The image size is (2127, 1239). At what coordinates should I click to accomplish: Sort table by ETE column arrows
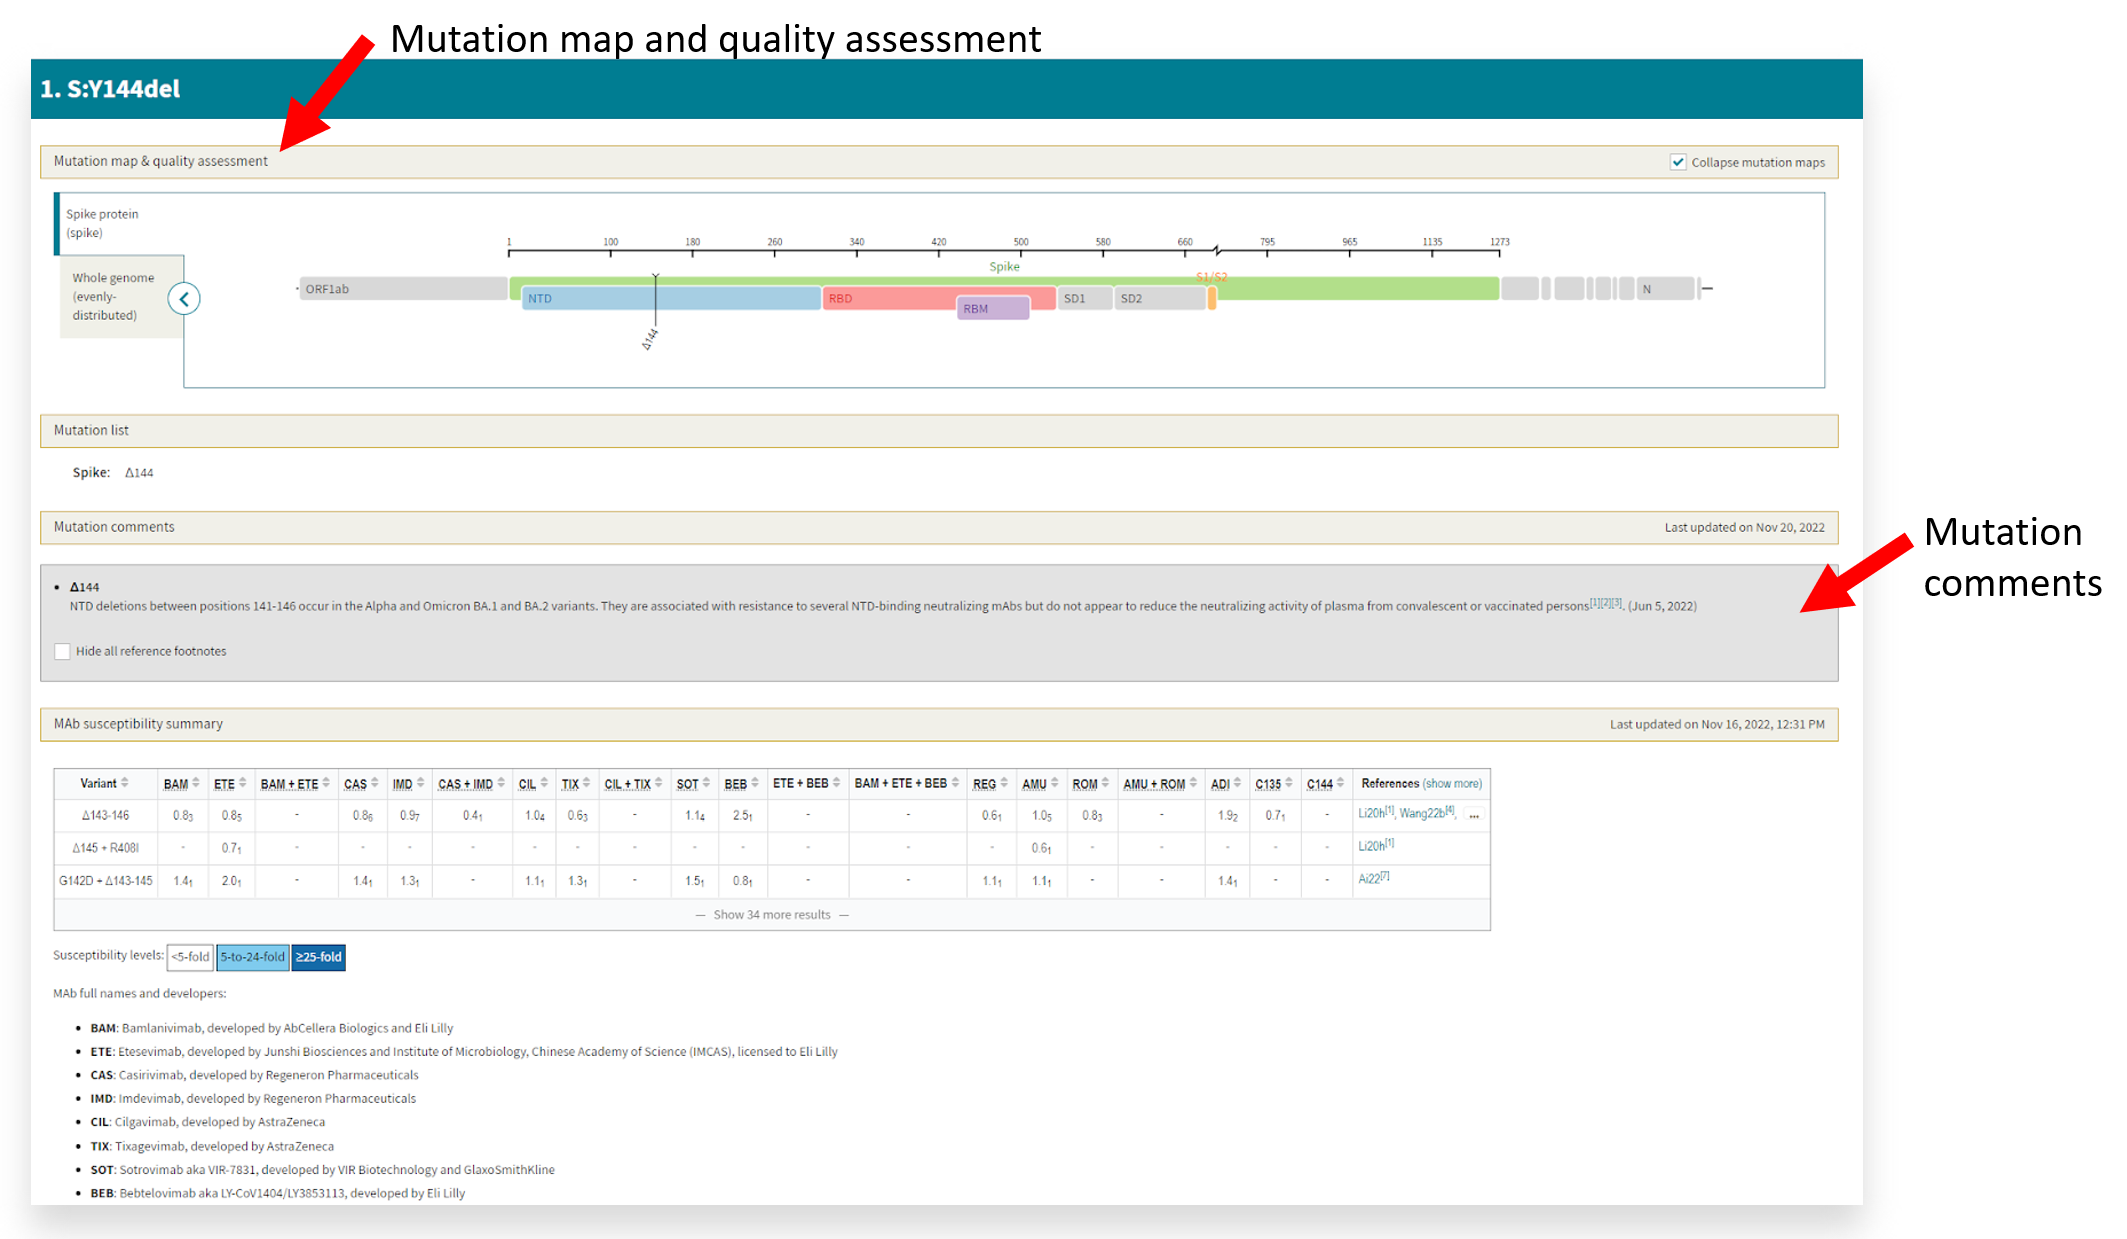point(243,783)
